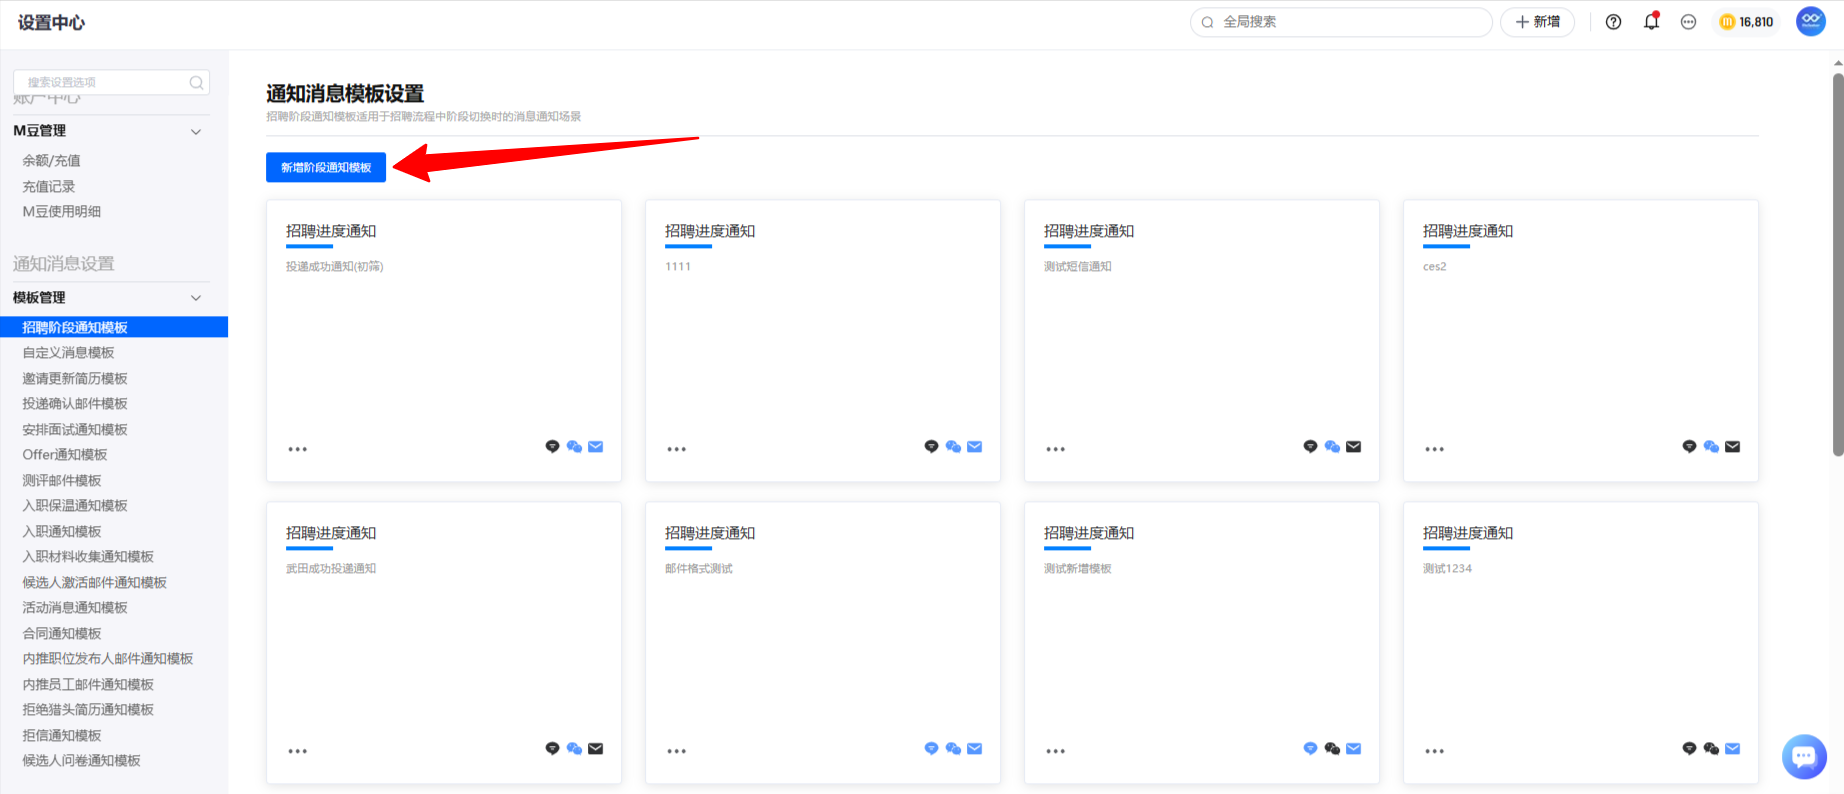Click the M豆 coin balance 16,810
This screenshot has width=1844, height=794.
pyautogui.click(x=1746, y=22)
